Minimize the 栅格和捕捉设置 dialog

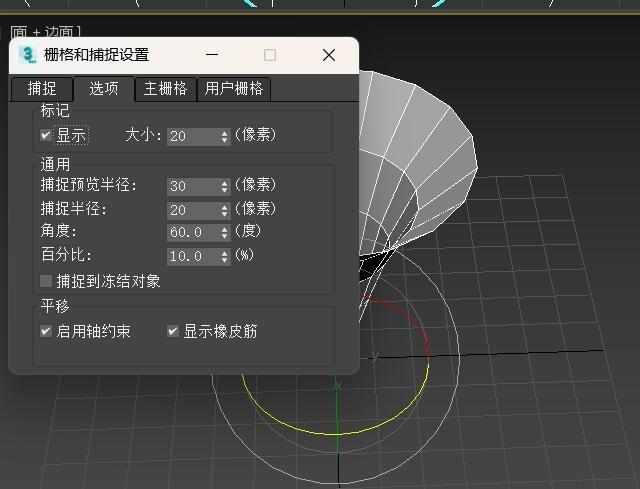212,55
